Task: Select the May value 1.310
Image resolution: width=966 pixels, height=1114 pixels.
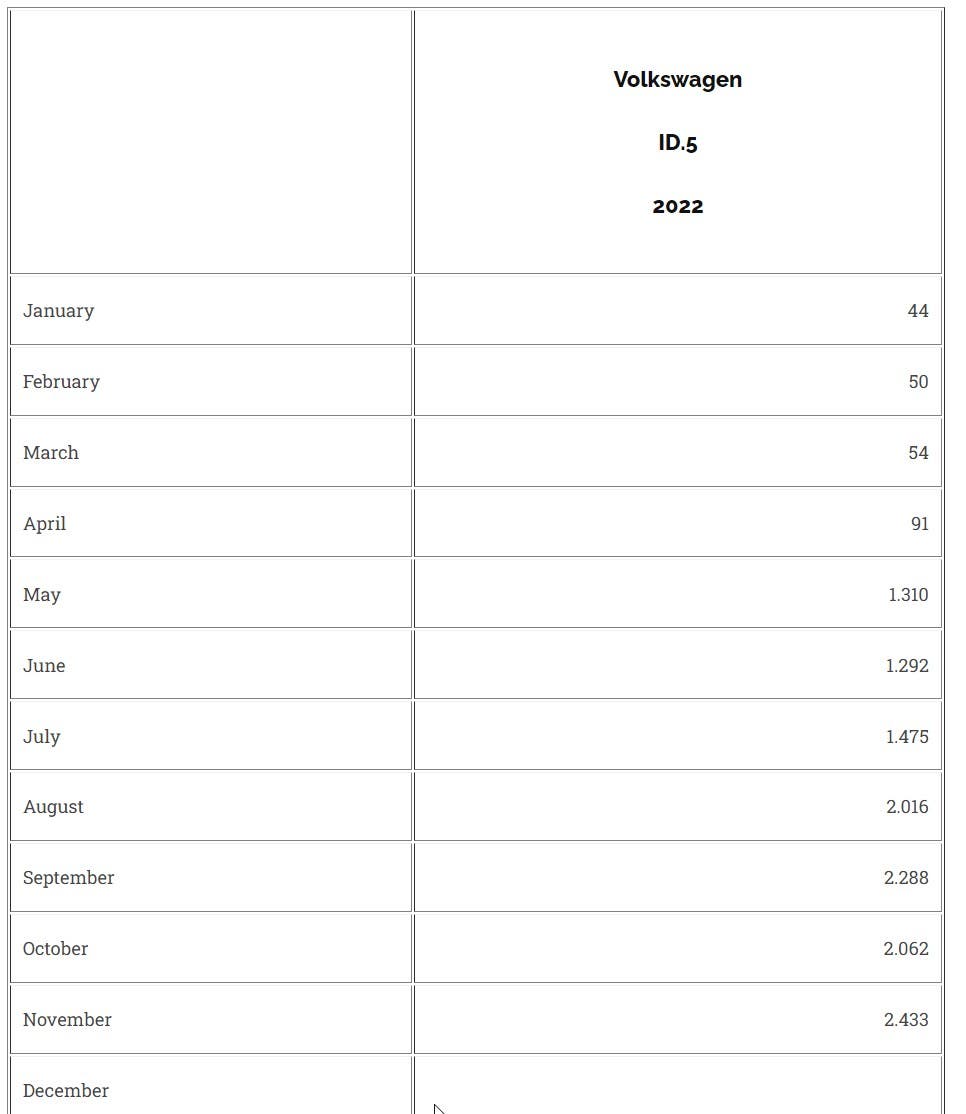Action: coord(907,595)
